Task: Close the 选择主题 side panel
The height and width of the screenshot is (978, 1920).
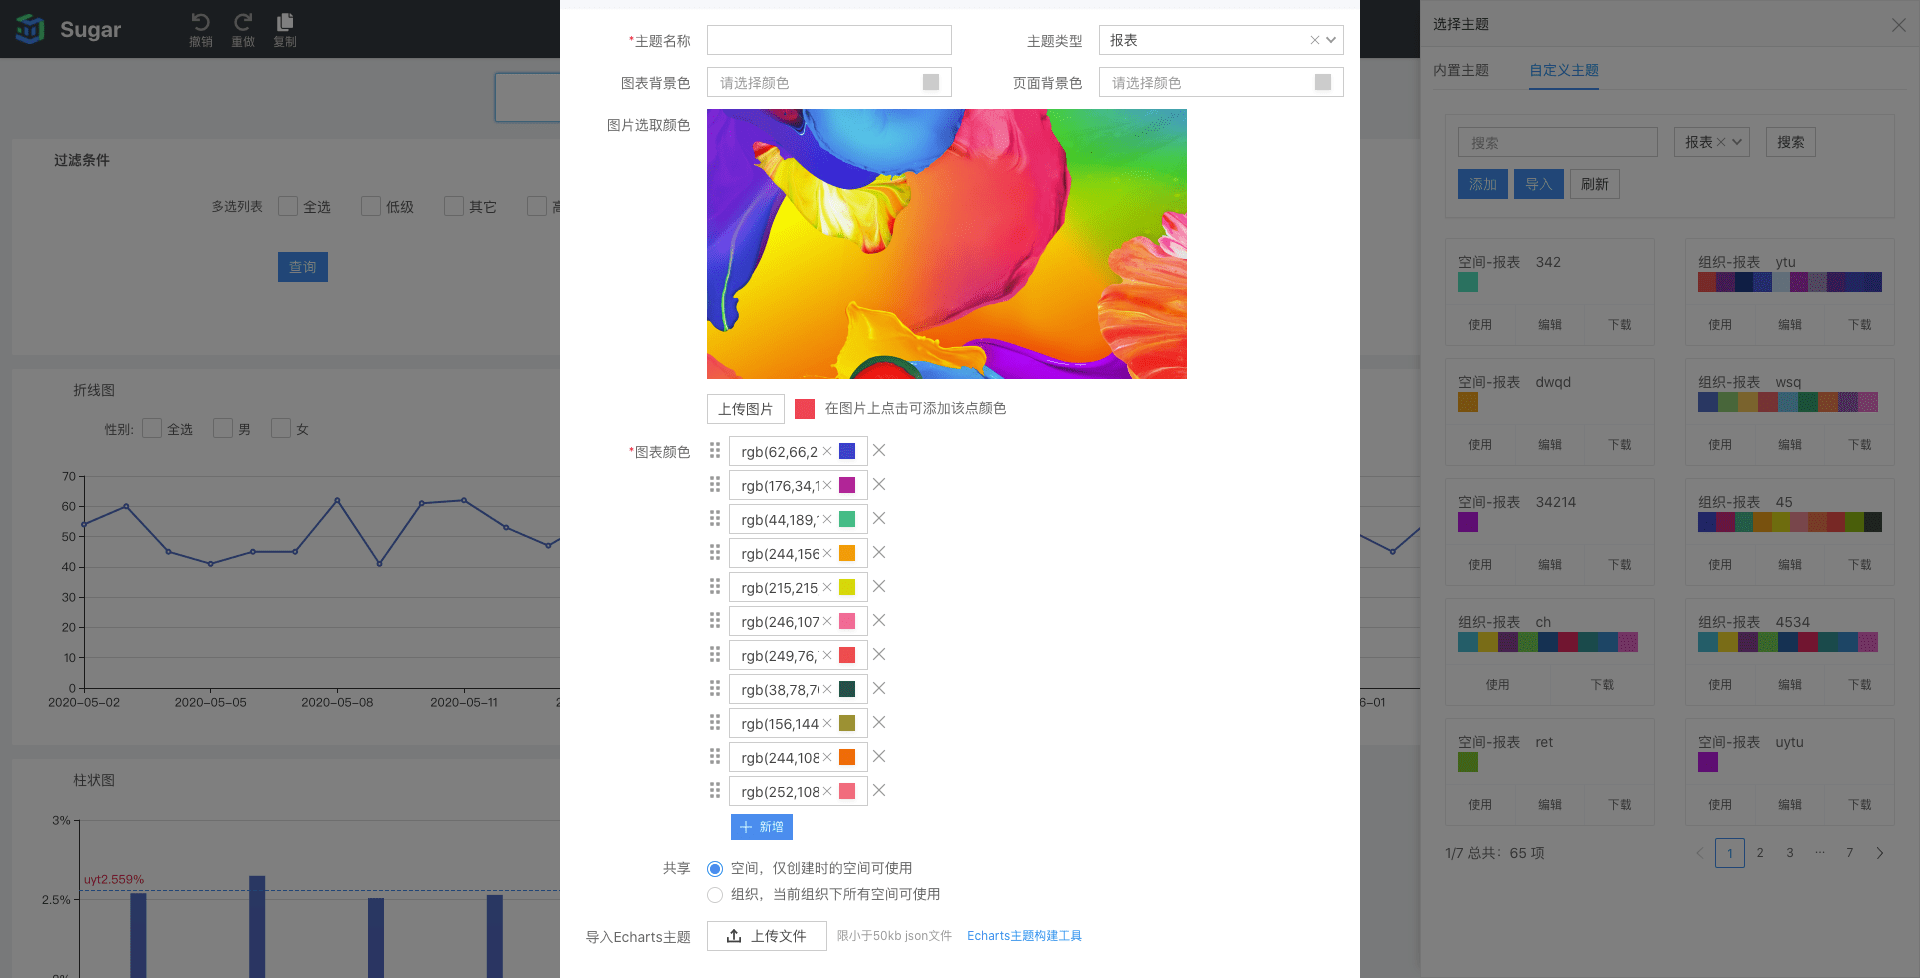Action: click(x=1898, y=24)
